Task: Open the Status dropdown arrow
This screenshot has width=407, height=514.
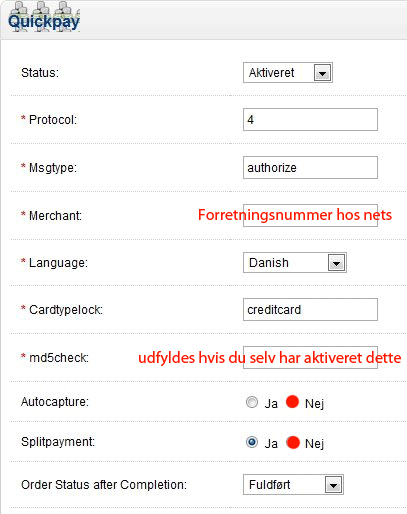Action: pos(322,73)
